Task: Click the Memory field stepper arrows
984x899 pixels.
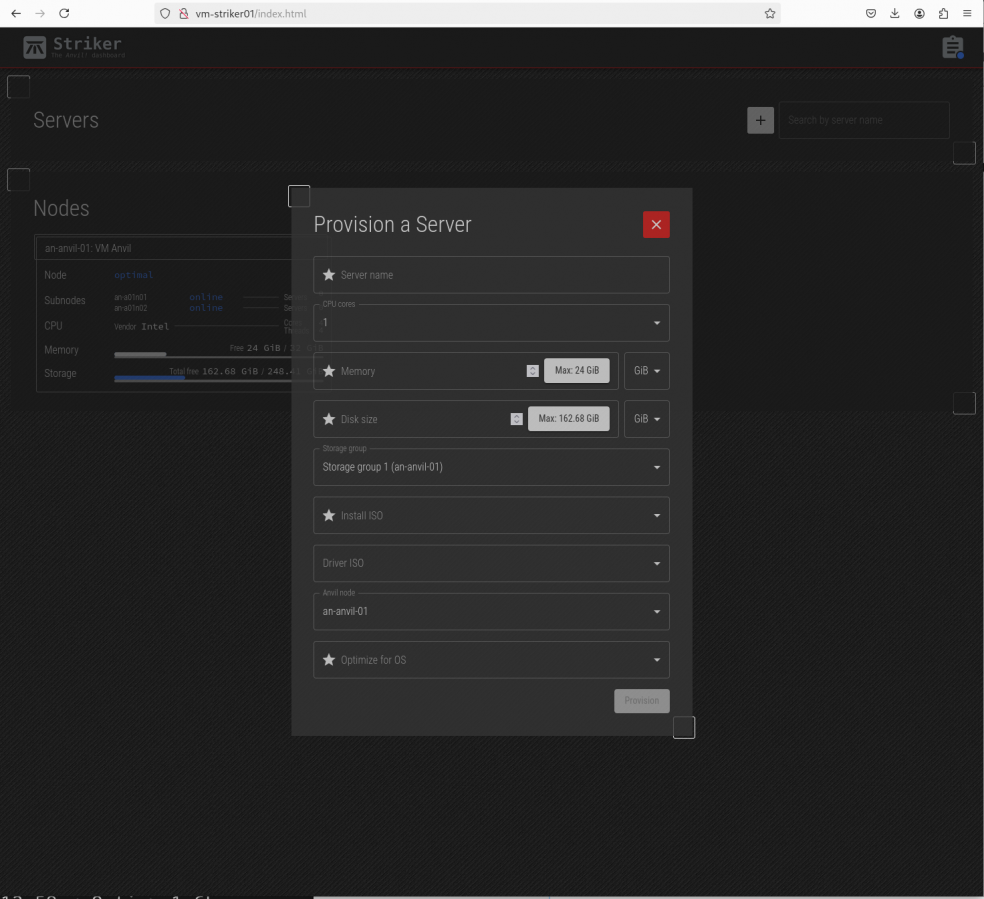Action: pos(533,371)
